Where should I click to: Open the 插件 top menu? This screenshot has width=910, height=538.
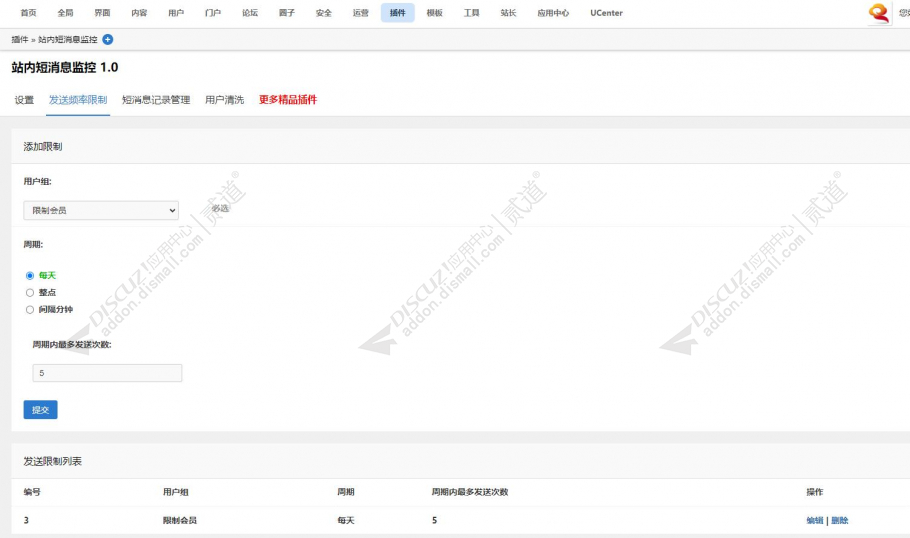click(398, 13)
